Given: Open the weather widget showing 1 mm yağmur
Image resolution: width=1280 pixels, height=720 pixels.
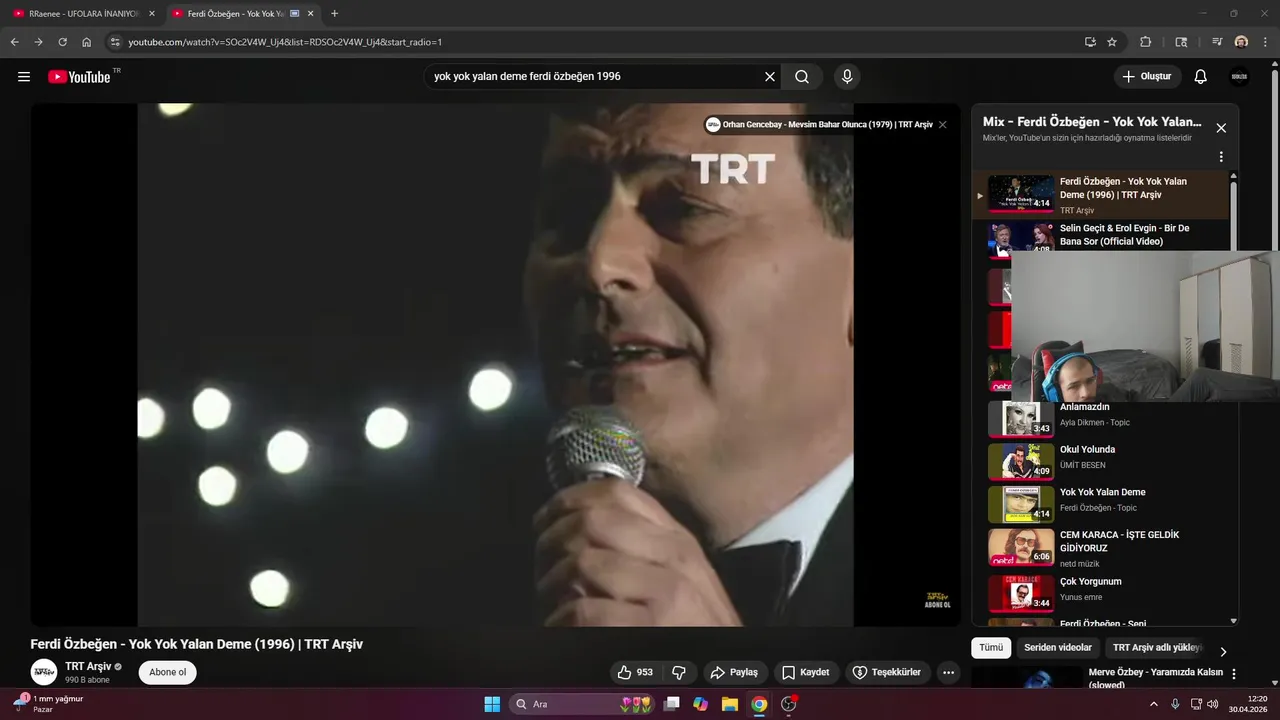Looking at the screenshot, I should pos(50,703).
